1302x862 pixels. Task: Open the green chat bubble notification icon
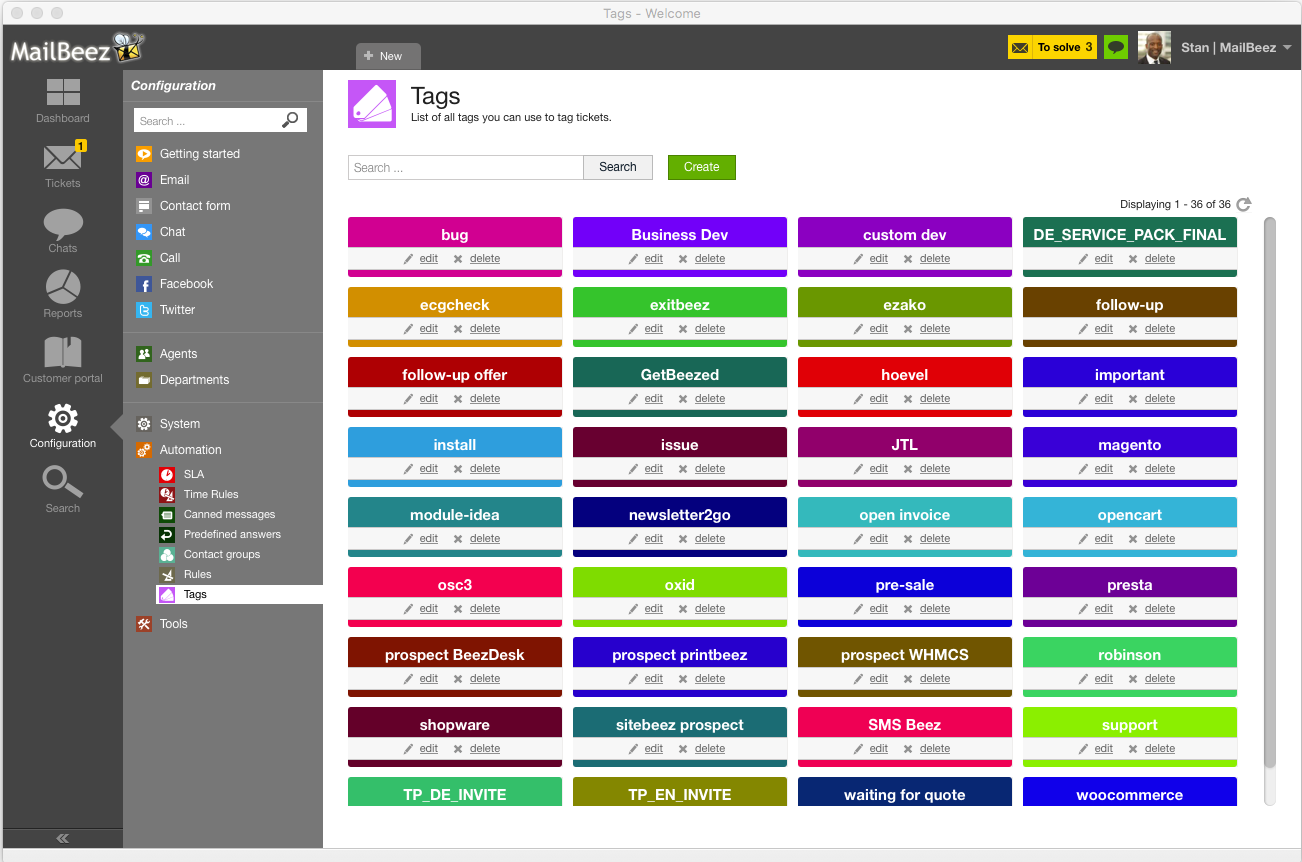point(1116,47)
